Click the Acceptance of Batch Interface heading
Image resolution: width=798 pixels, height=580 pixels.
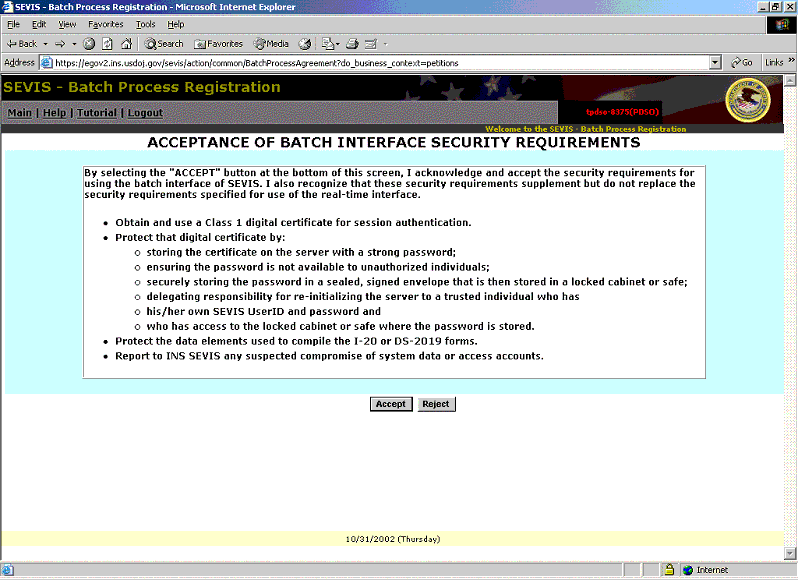[x=393, y=142]
